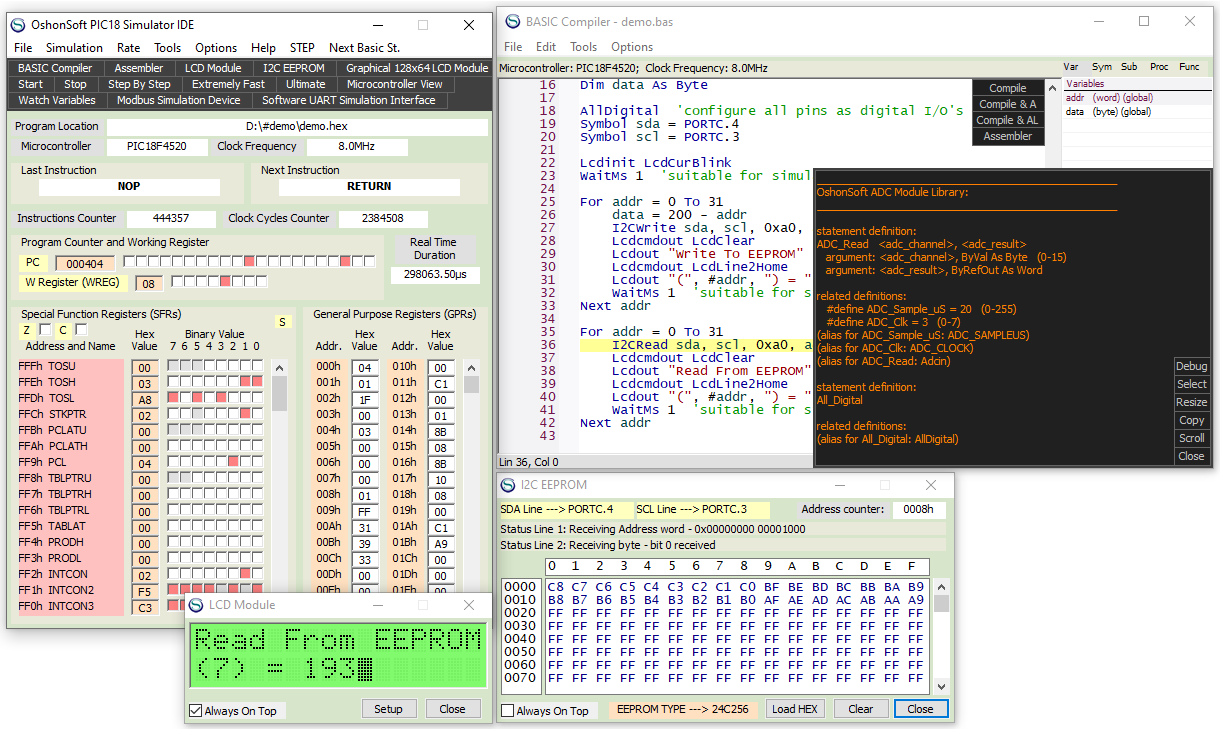This screenshot has height=729, width=1220.
Task: Enable Always On Top in the I2C EEPROM window
Action: [x=508, y=710]
